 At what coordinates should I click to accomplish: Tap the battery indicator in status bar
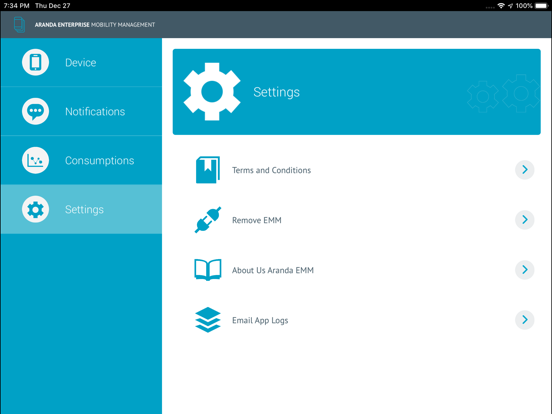[x=542, y=6]
